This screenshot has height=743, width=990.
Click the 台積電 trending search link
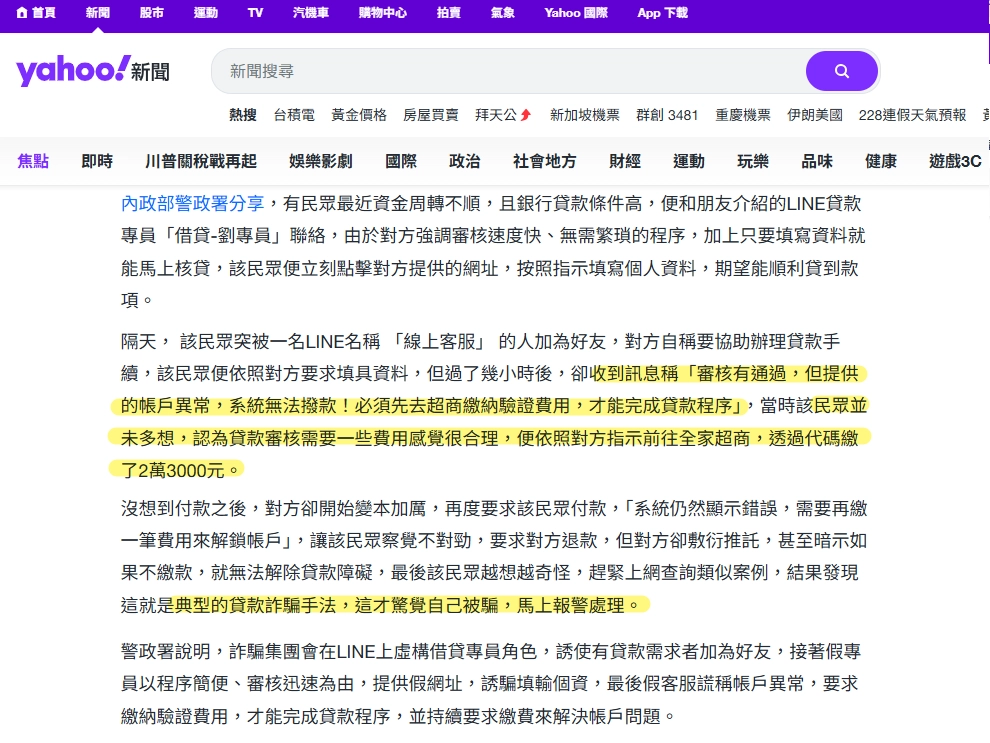click(293, 115)
